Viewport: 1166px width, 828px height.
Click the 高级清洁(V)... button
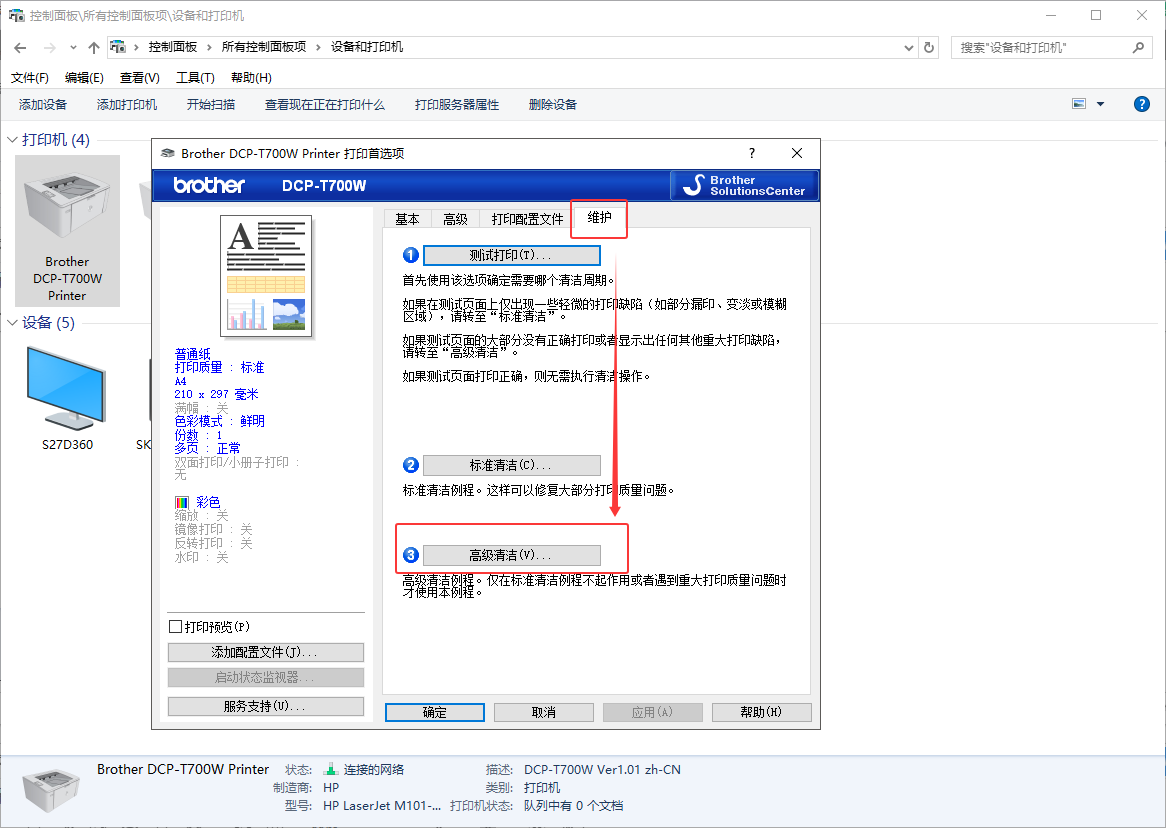click(x=511, y=555)
